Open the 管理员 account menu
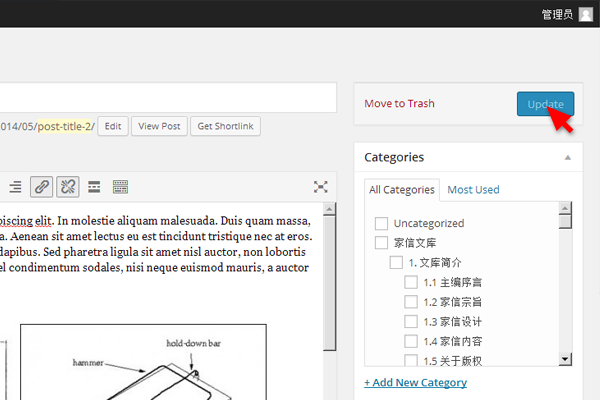 point(557,15)
